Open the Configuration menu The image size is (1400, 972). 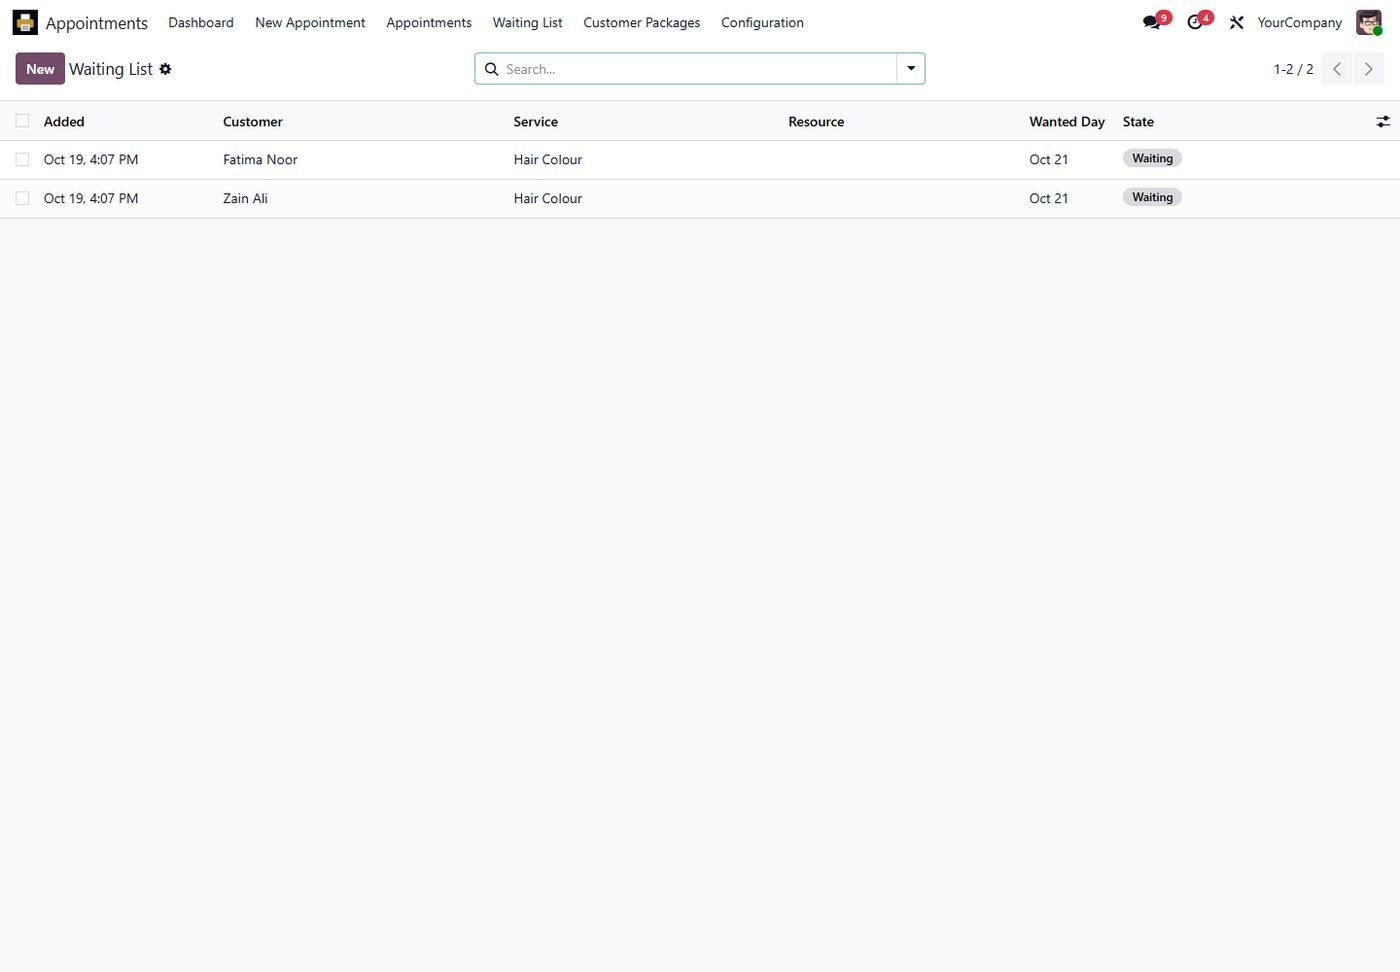pos(762,22)
